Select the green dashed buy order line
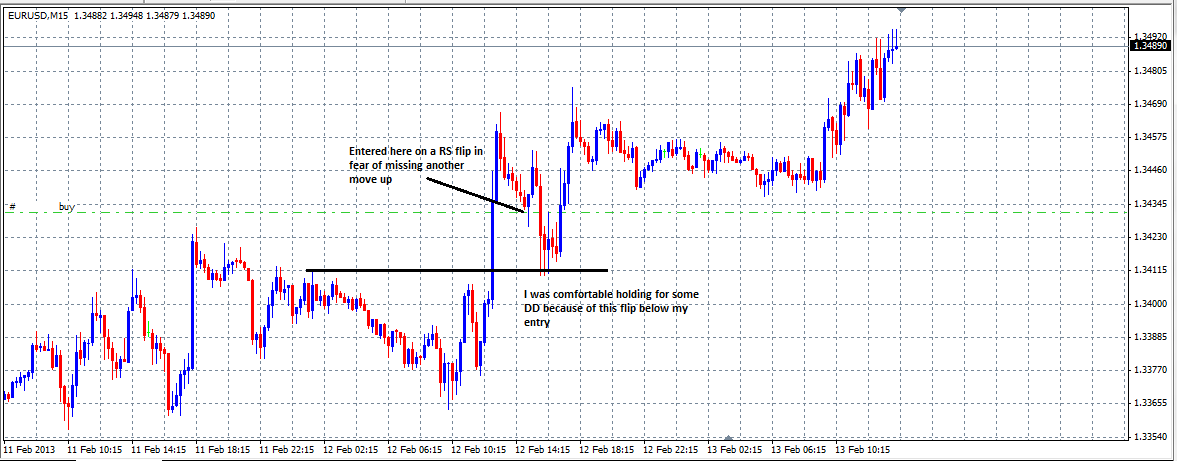This screenshot has height=461, width=1177. click(x=300, y=211)
